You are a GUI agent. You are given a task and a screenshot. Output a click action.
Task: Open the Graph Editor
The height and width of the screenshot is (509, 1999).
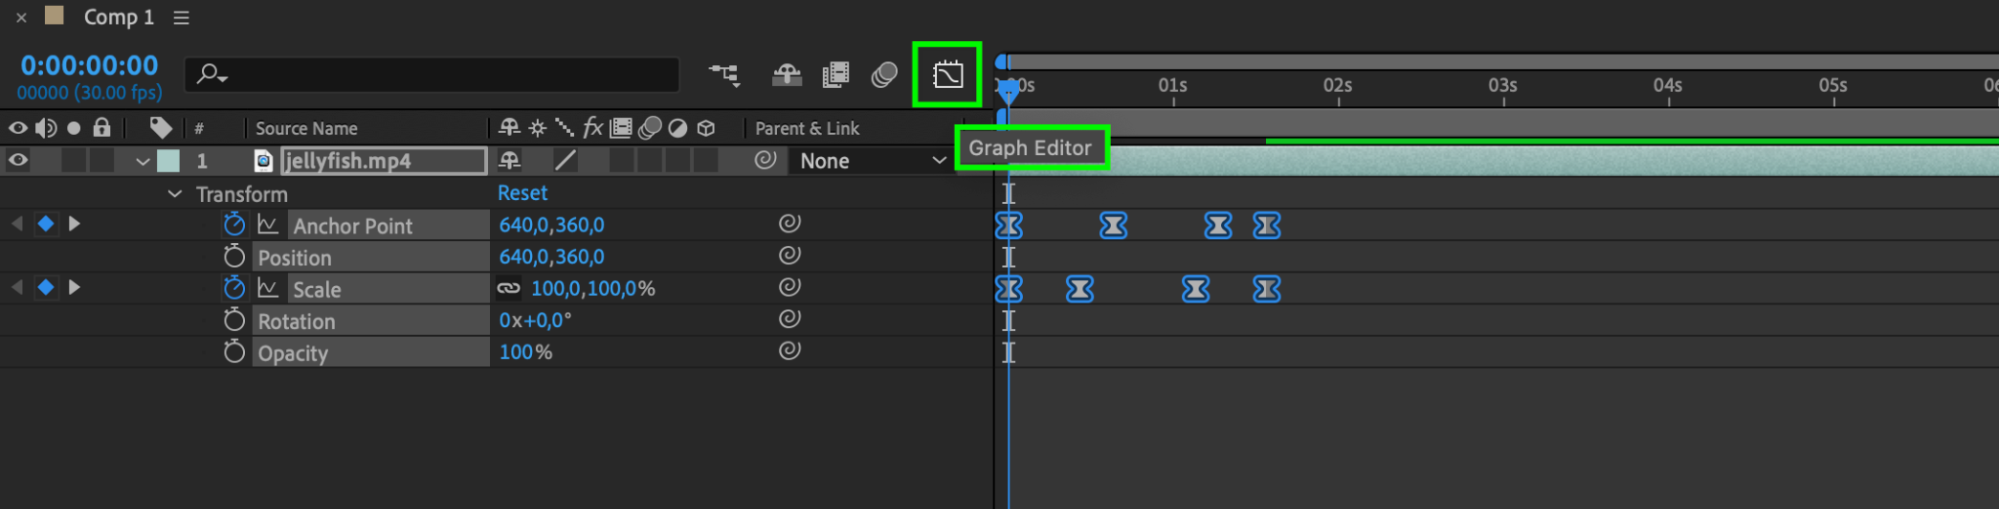[x=947, y=75]
